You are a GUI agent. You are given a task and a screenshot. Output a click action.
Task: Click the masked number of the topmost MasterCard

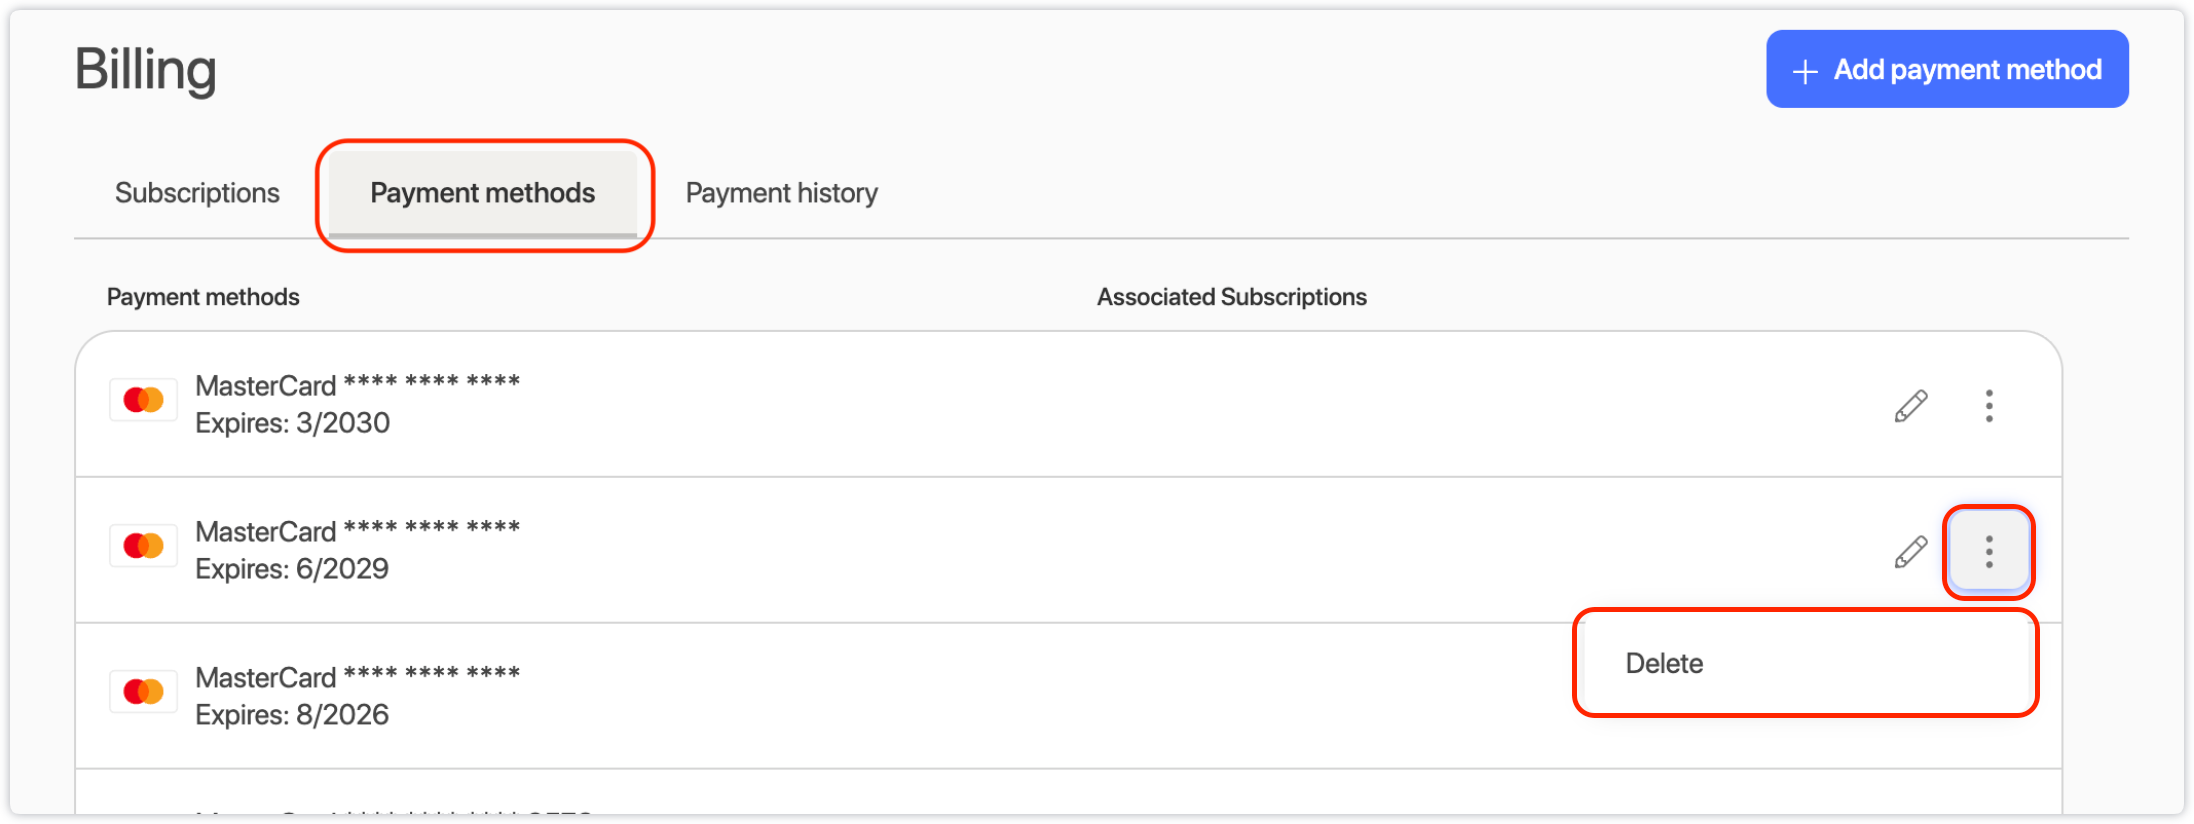432,382
